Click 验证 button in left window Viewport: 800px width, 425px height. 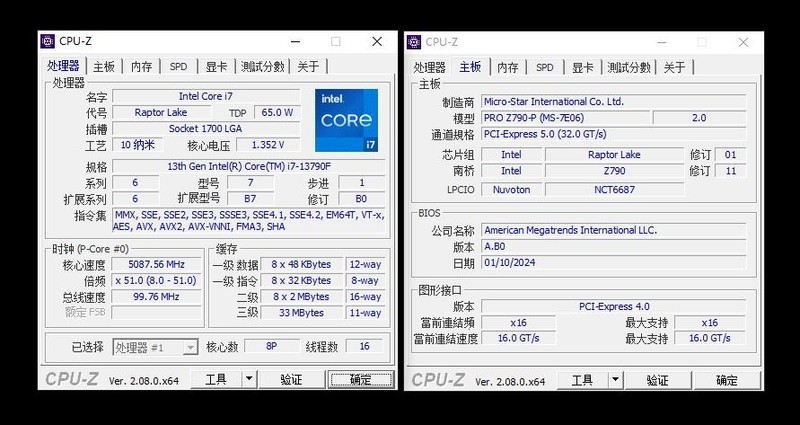click(x=291, y=380)
